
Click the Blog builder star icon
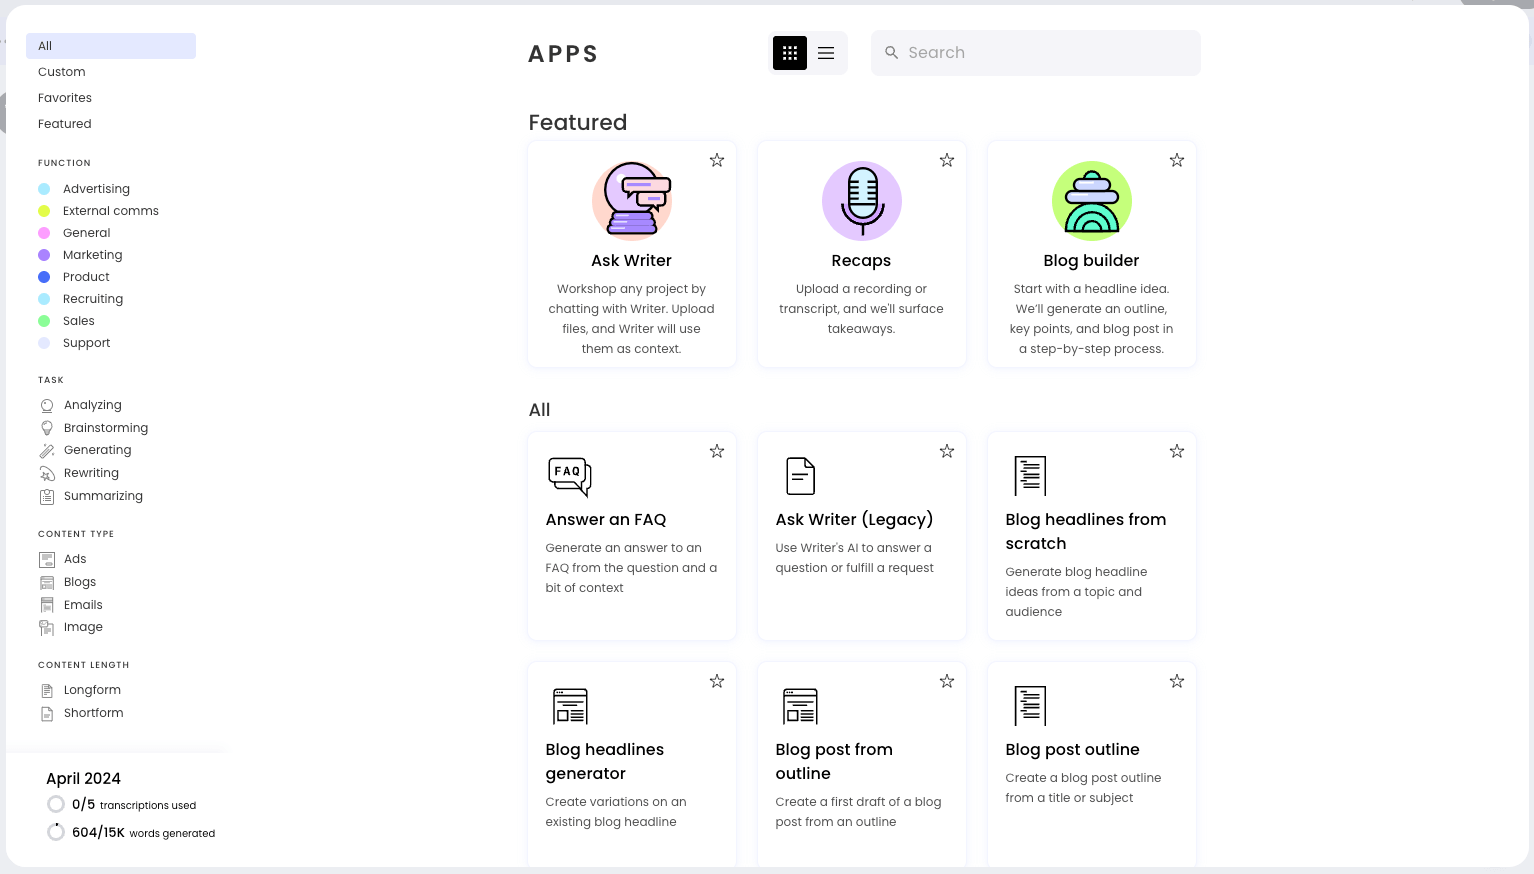point(1177,160)
